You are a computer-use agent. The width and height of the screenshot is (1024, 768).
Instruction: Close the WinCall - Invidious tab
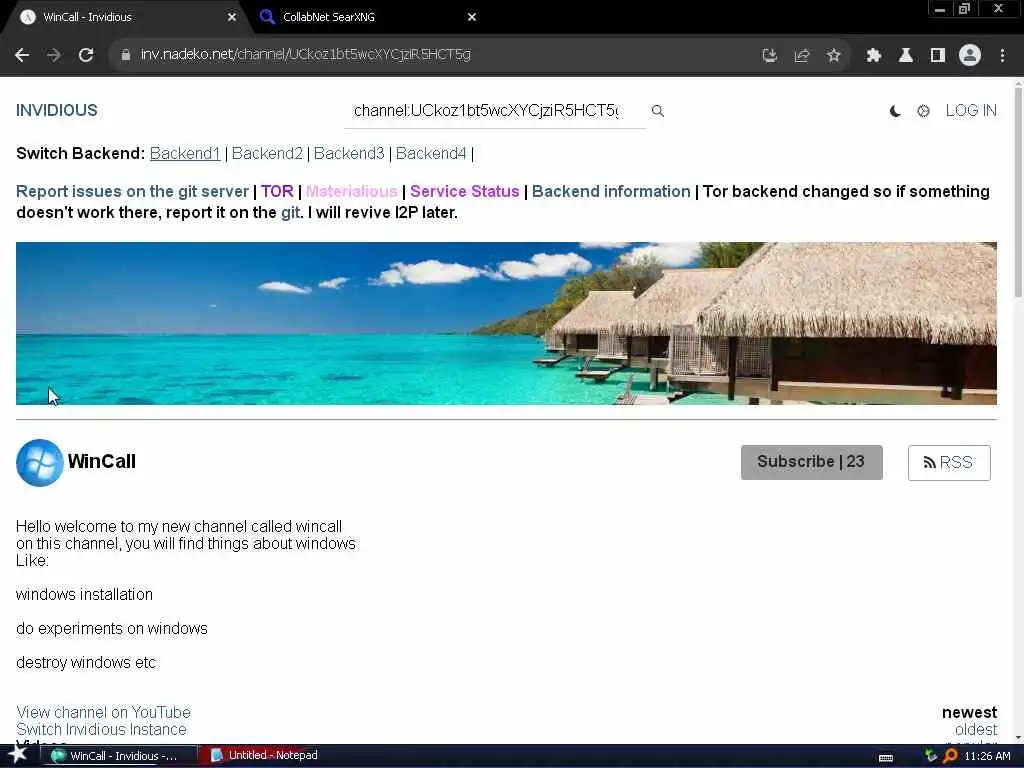(231, 17)
